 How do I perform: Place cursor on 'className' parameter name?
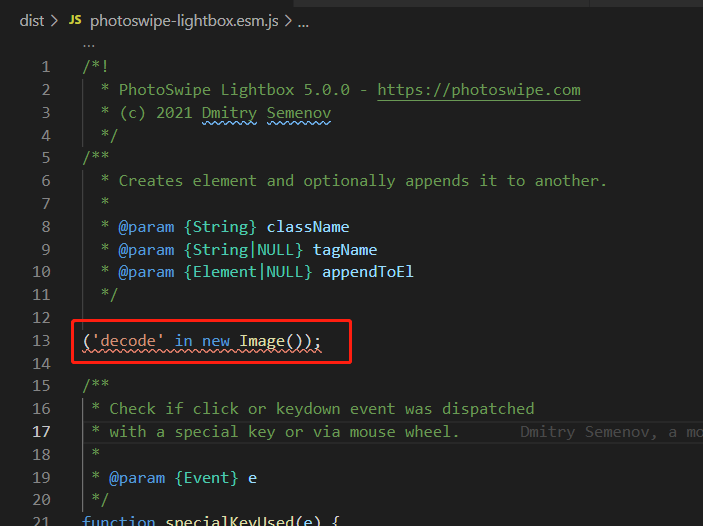[x=308, y=227]
